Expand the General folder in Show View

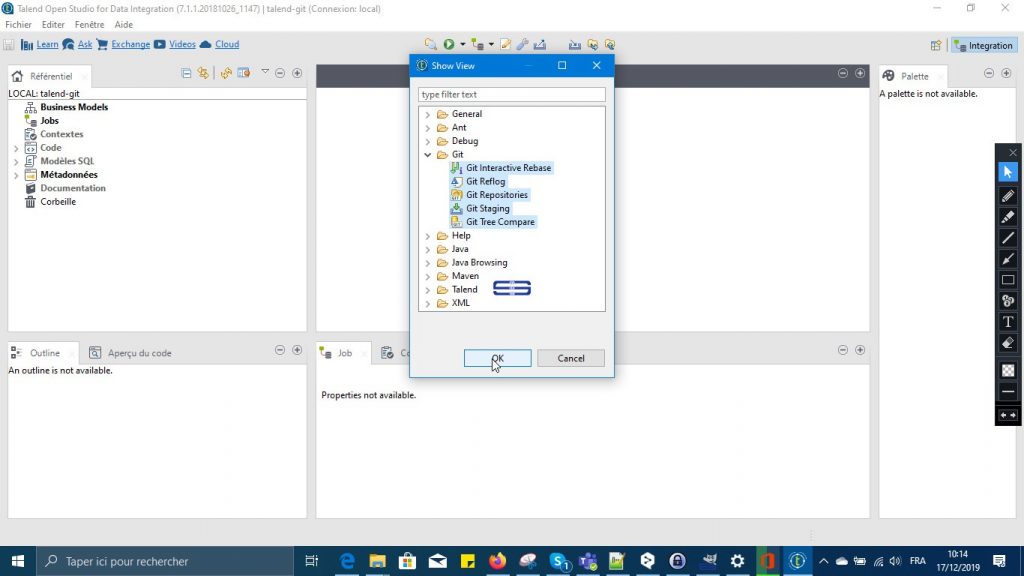(x=428, y=114)
